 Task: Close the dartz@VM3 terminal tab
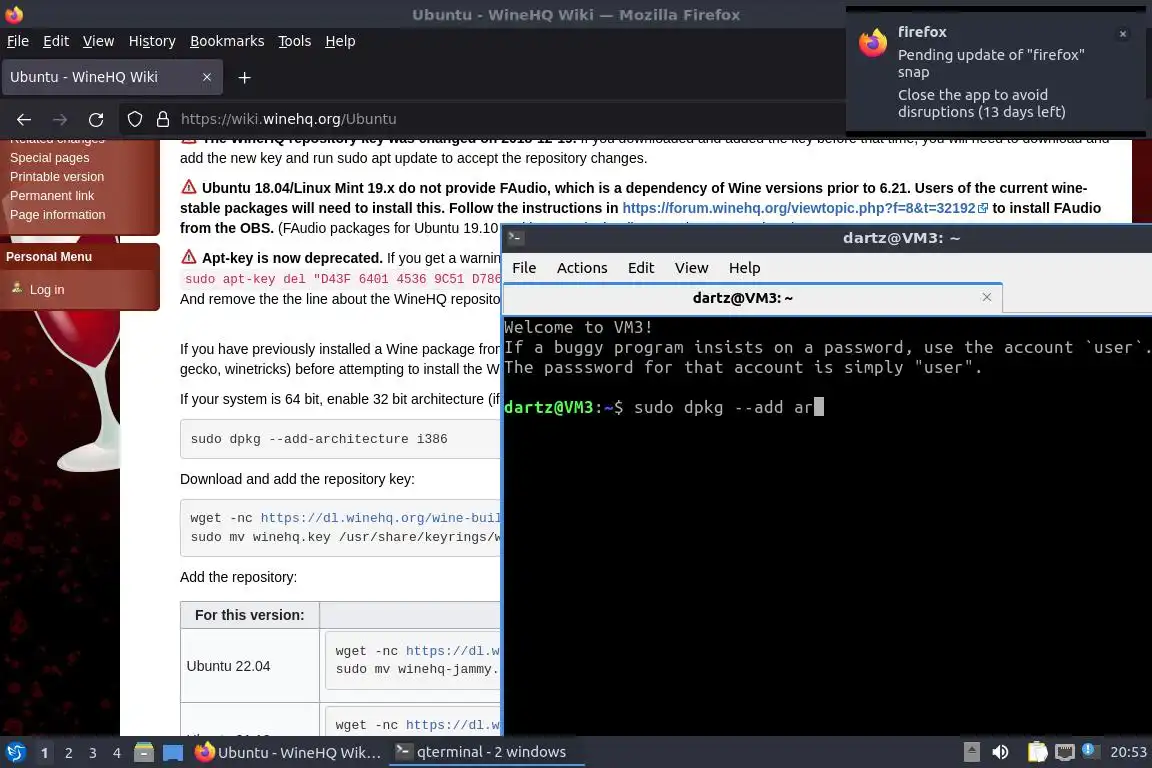[987, 297]
